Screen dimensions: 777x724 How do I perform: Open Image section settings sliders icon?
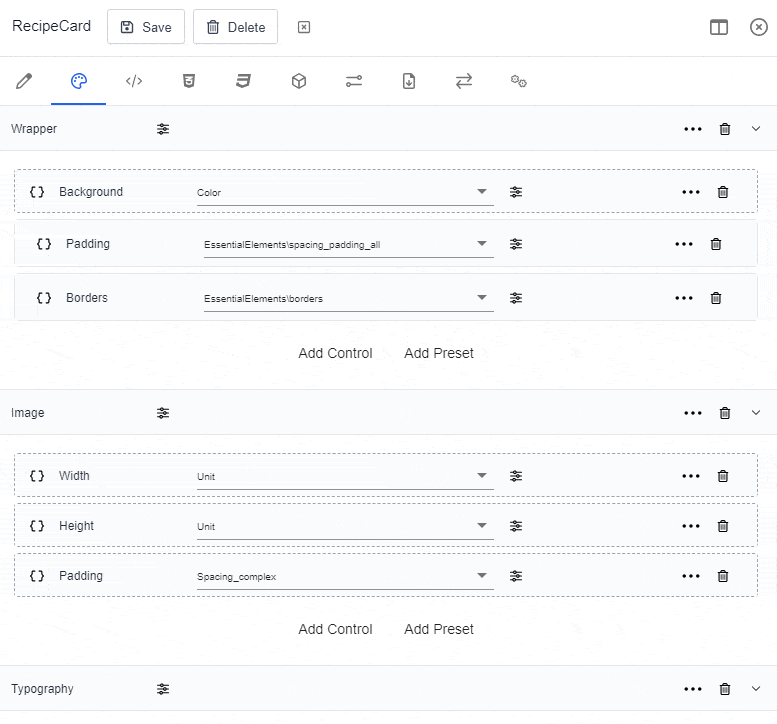click(163, 413)
